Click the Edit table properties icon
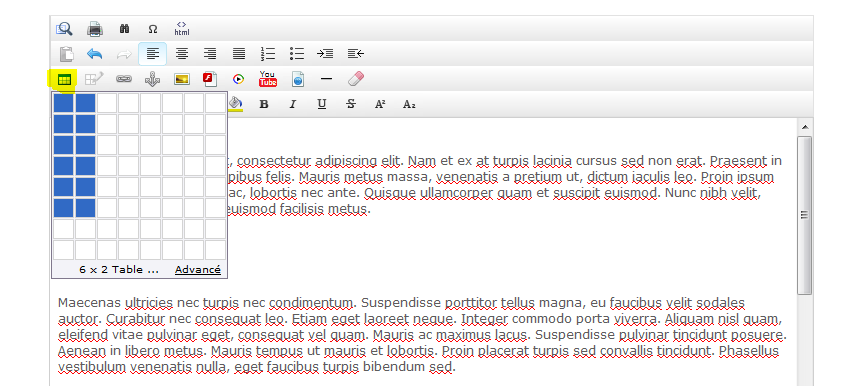The height and width of the screenshot is (386, 862). point(94,79)
